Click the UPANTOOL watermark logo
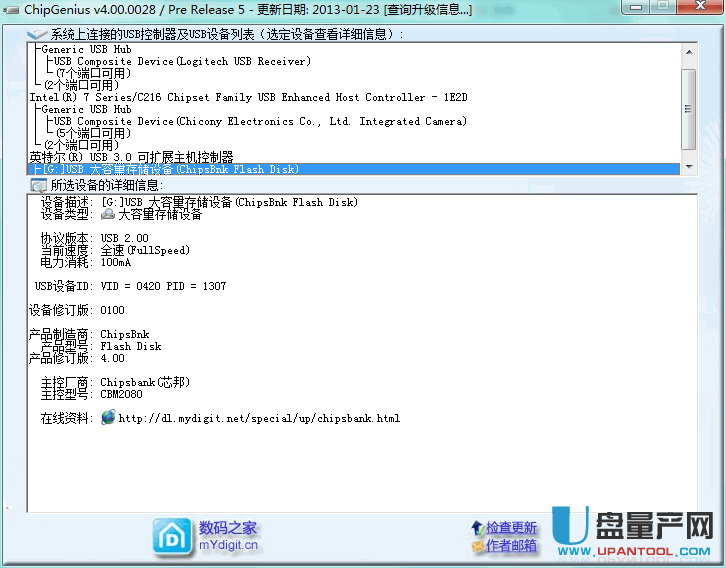Image resolution: width=726 pixels, height=568 pixels. (633, 534)
